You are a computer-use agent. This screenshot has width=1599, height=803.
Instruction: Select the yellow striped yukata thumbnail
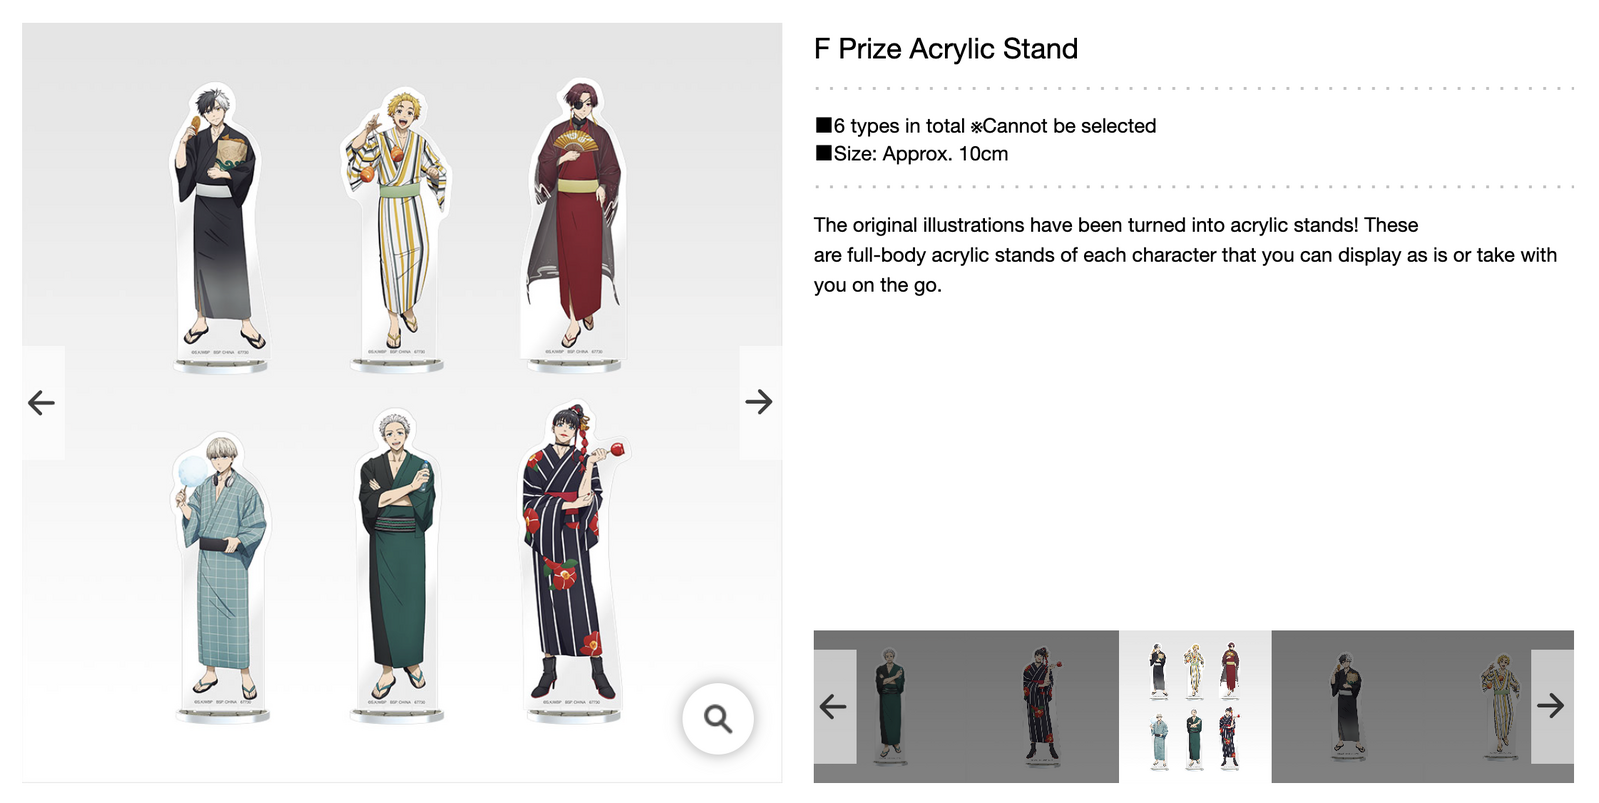(1497, 706)
